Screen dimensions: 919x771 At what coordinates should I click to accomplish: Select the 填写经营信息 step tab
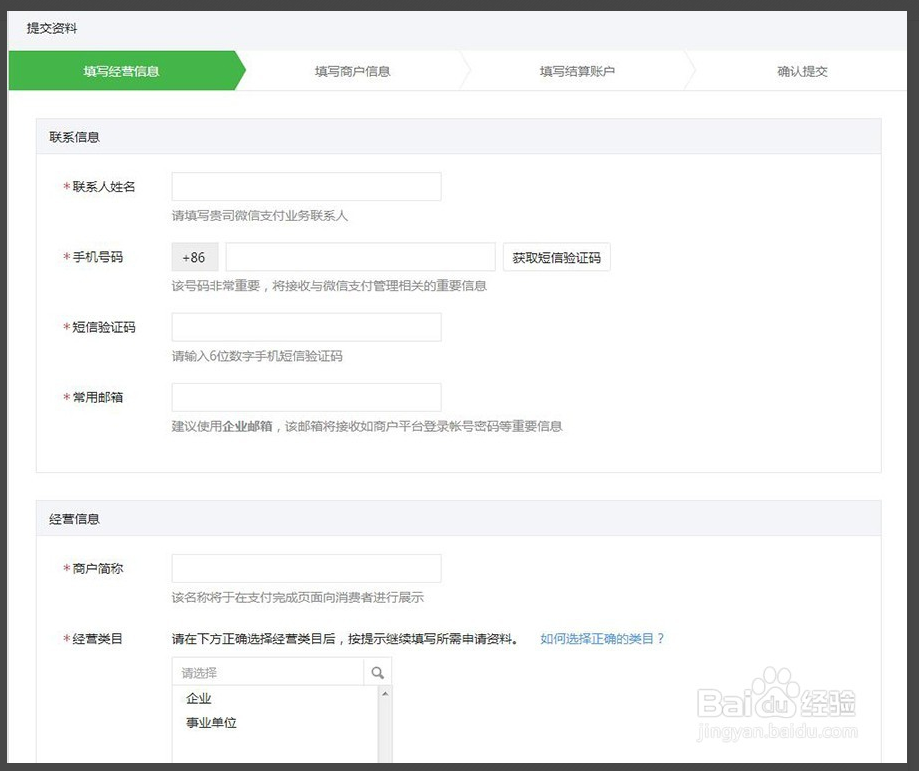(122, 71)
